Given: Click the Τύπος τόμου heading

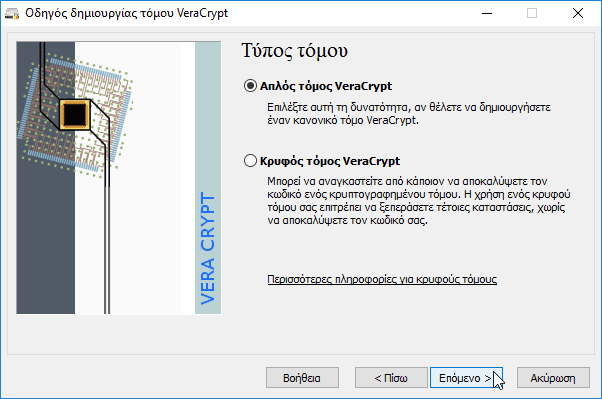Looking at the screenshot, I should pyautogui.click(x=294, y=50).
